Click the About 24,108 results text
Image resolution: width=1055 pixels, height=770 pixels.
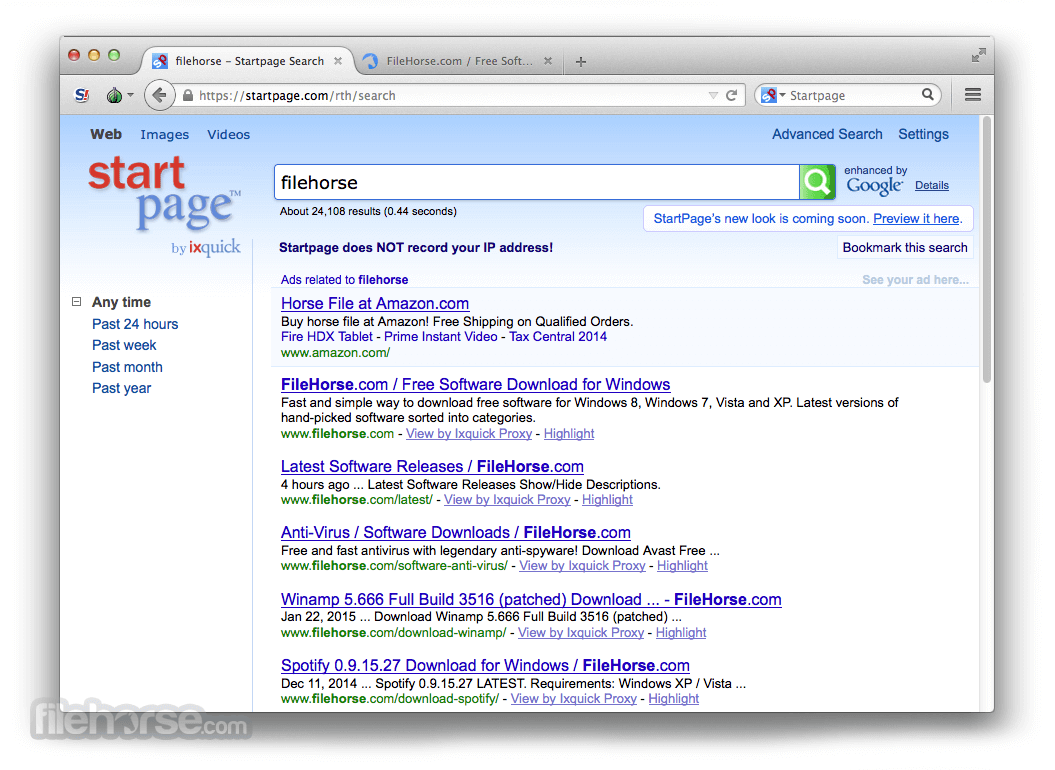coord(368,211)
